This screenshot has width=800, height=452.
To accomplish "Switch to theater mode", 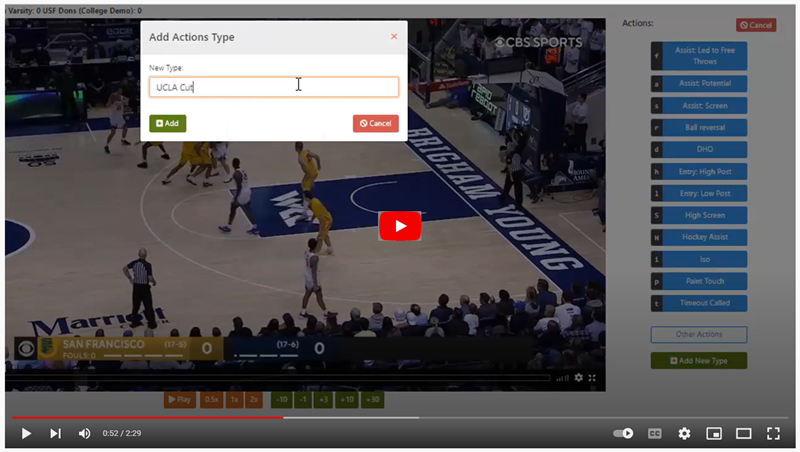I will 743,433.
